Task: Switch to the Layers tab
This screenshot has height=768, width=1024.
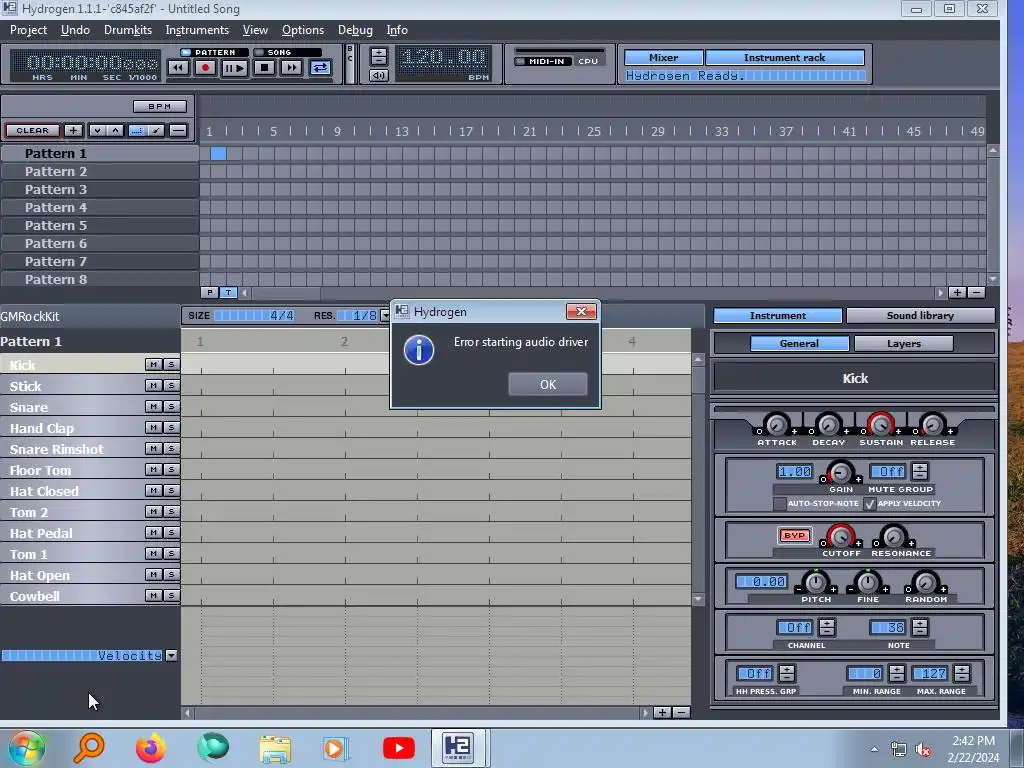Action: coord(904,344)
